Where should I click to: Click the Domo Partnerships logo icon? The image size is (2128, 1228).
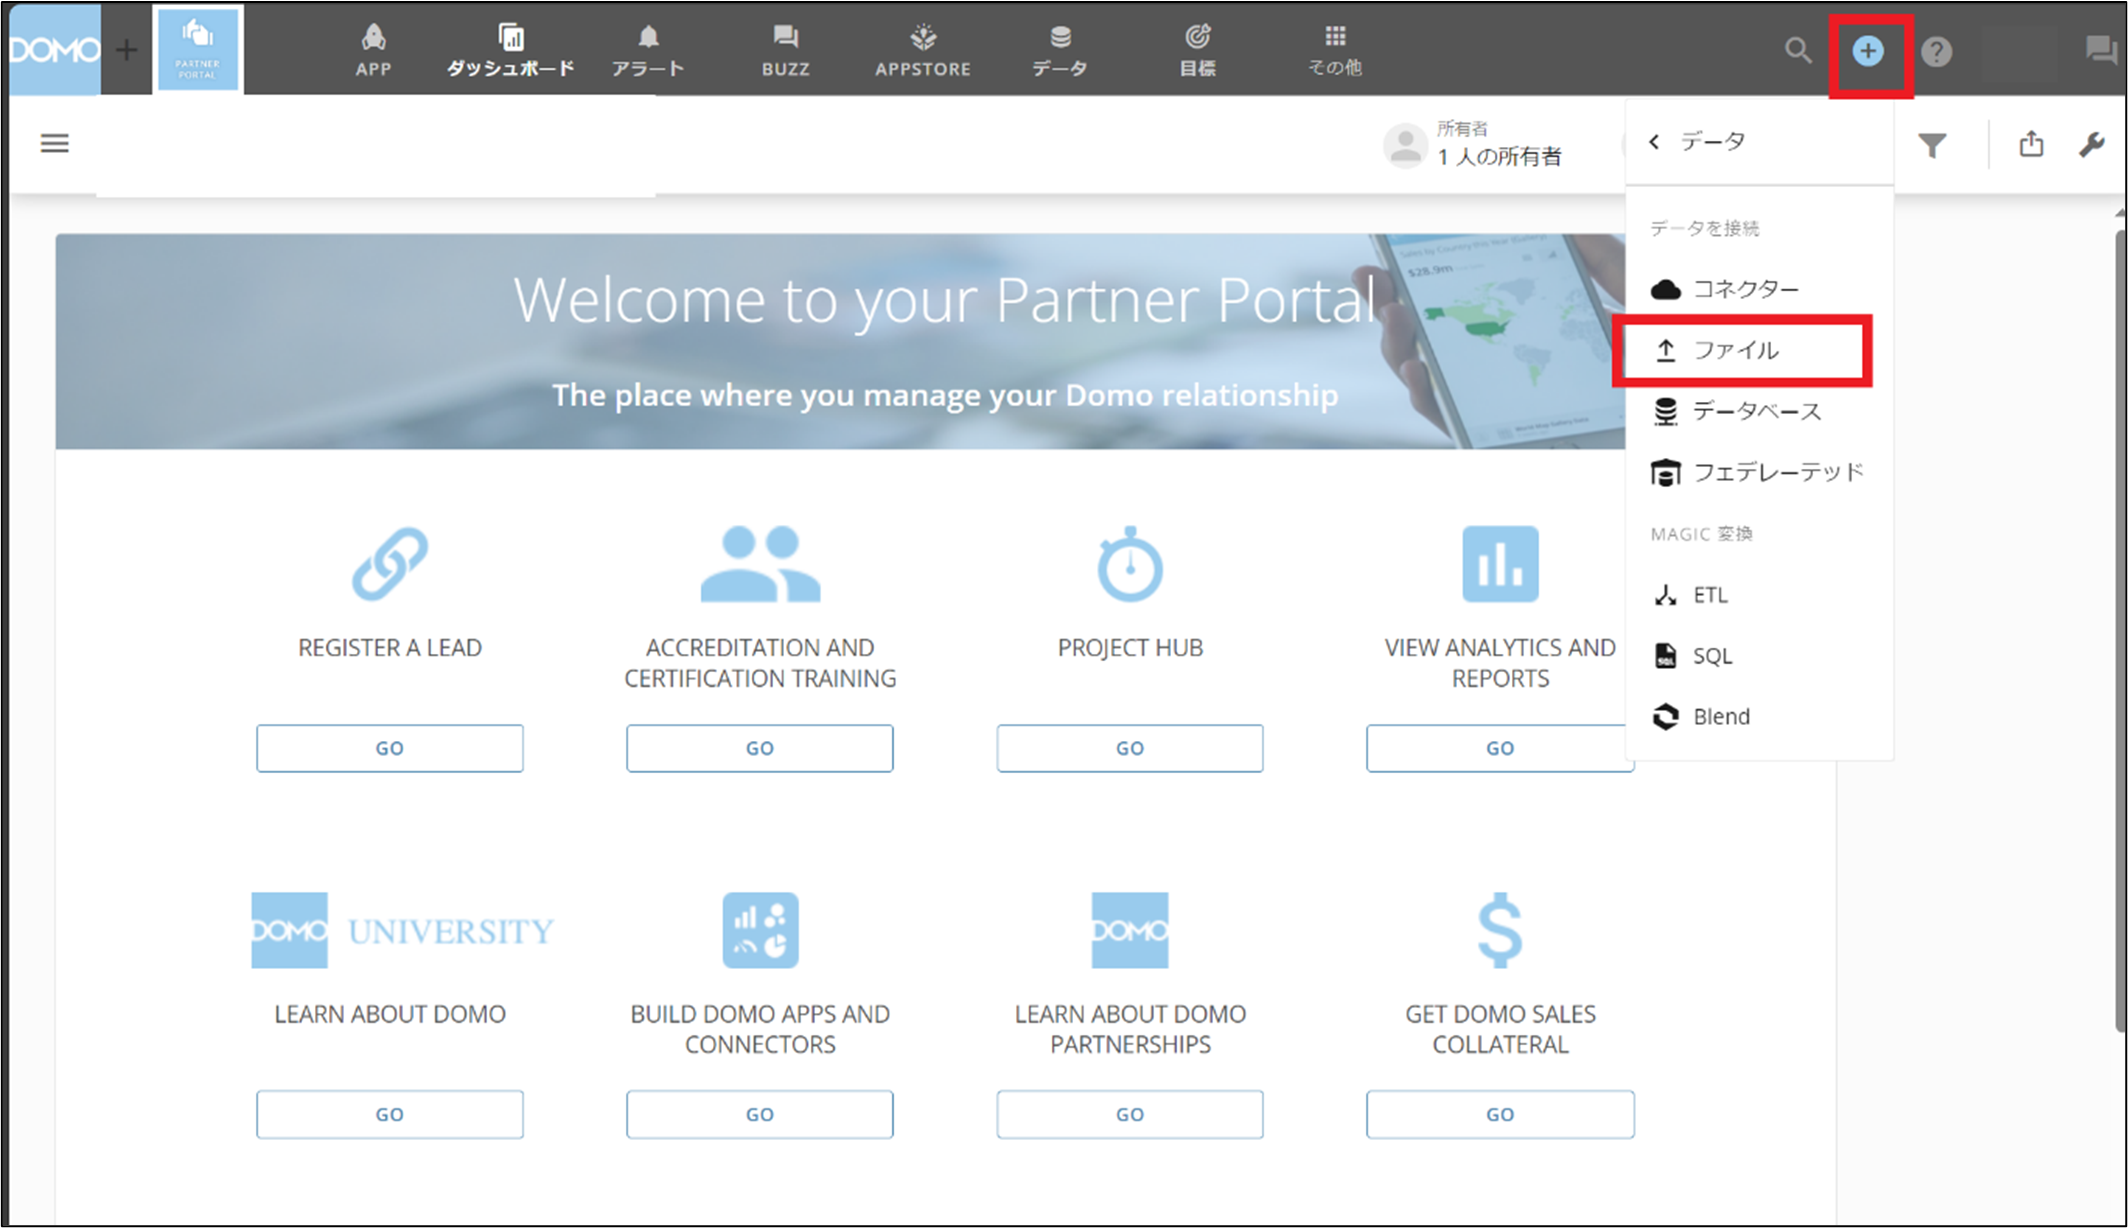click(x=1130, y=930)
